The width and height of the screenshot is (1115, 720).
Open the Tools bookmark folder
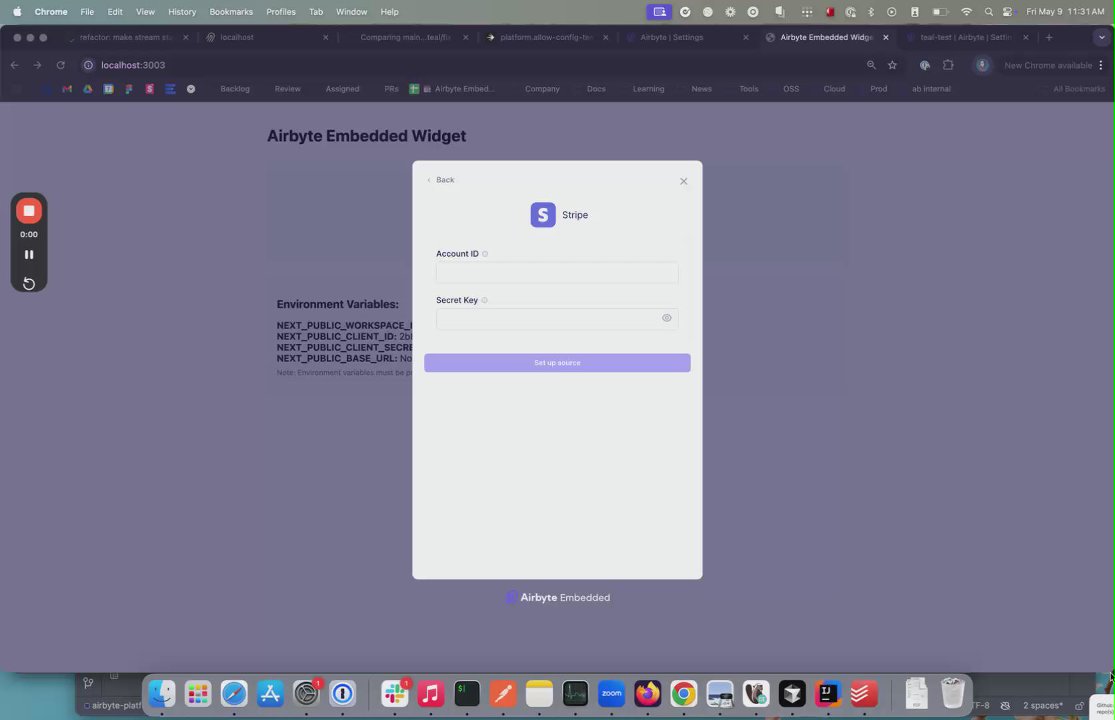tap(748, 89)
